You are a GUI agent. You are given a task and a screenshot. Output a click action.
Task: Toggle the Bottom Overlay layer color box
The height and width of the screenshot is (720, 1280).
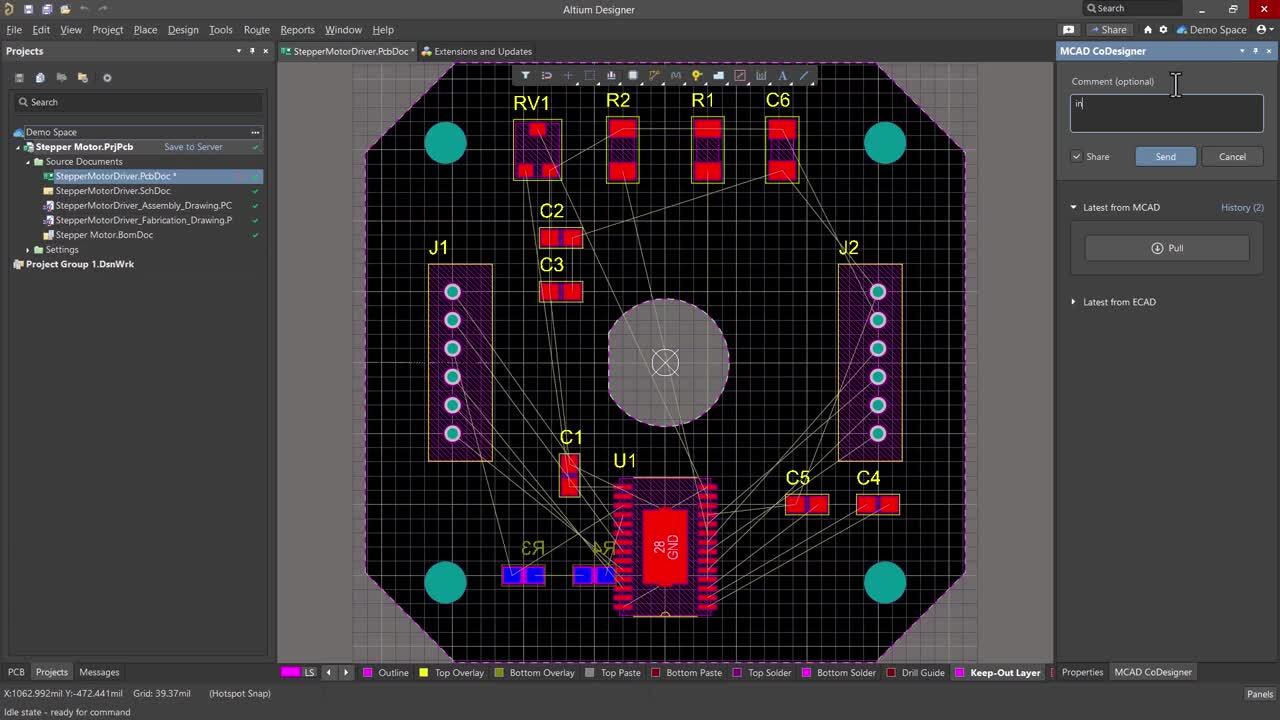pos(499,673)
